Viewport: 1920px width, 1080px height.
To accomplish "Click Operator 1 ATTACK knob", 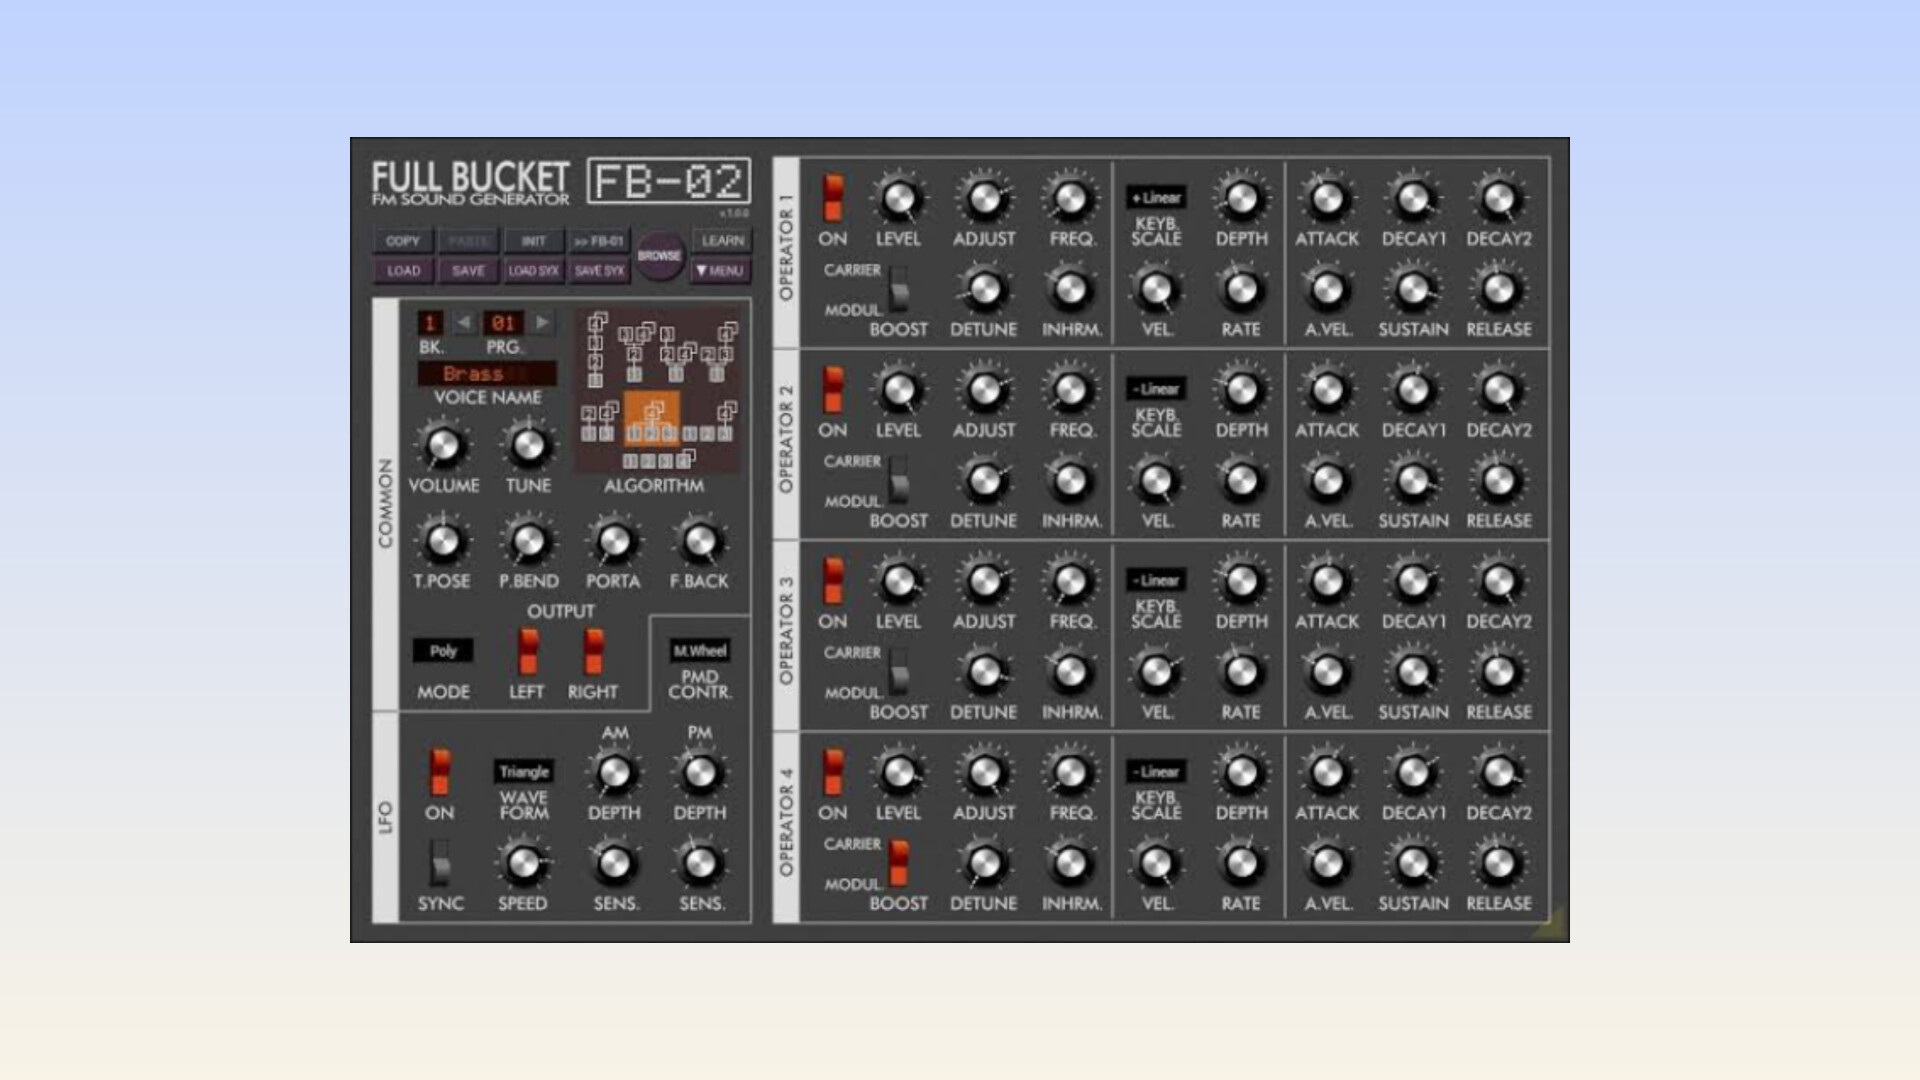I will click(x=1327, y=200).
